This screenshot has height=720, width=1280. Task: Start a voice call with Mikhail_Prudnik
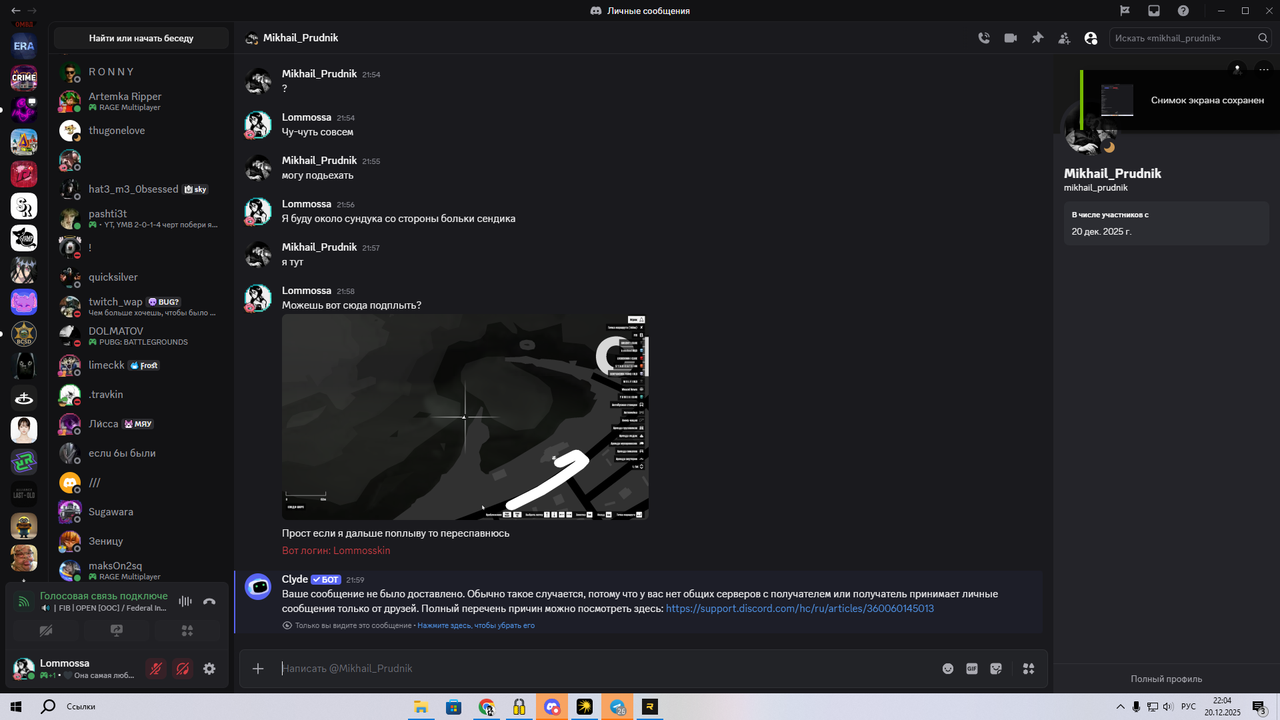point(983,37)
